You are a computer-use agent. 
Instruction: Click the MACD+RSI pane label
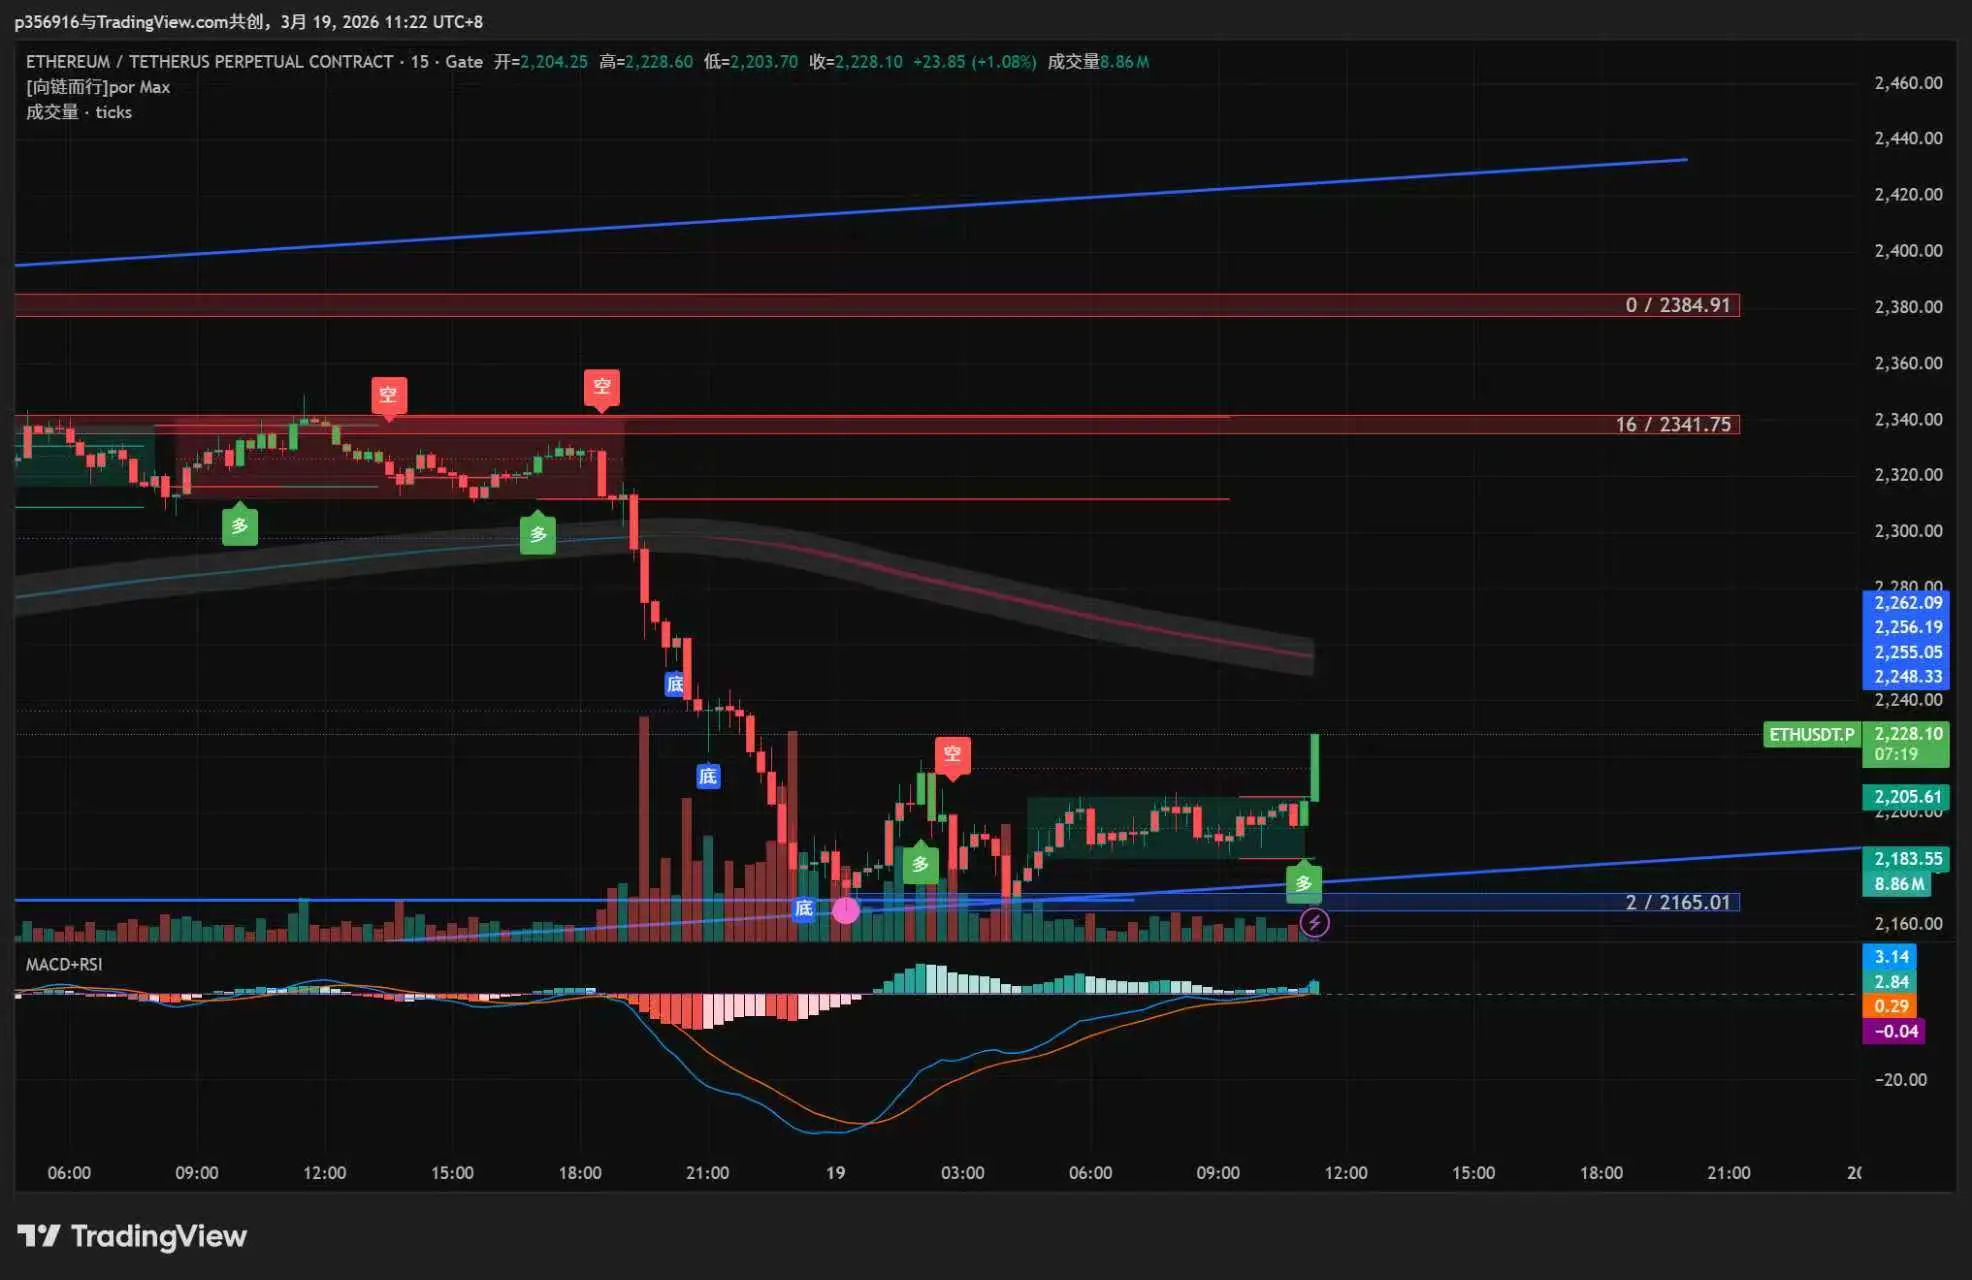click(63, 964)
